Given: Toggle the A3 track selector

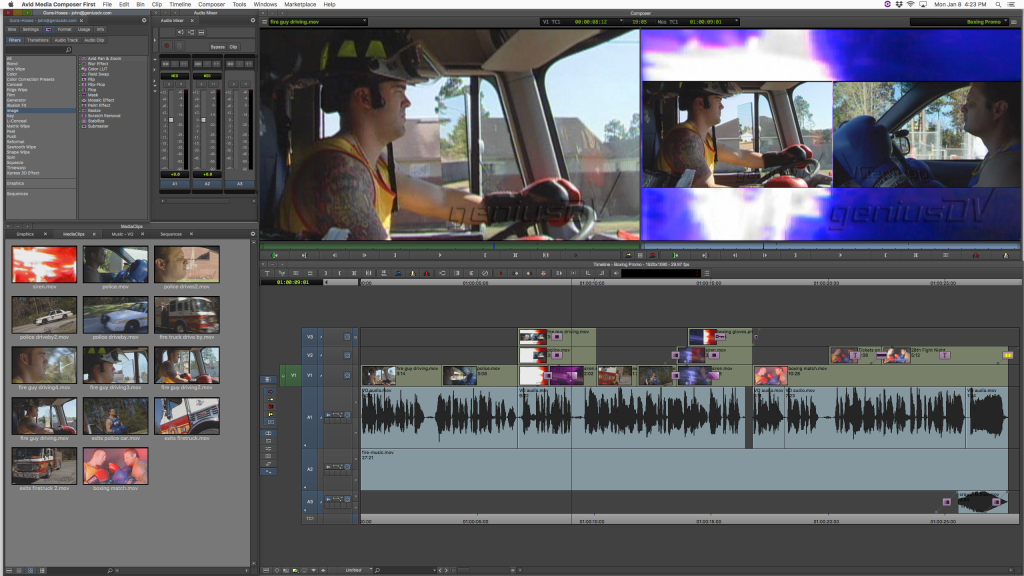Looking at the screenshot, I should click(310, 502).
